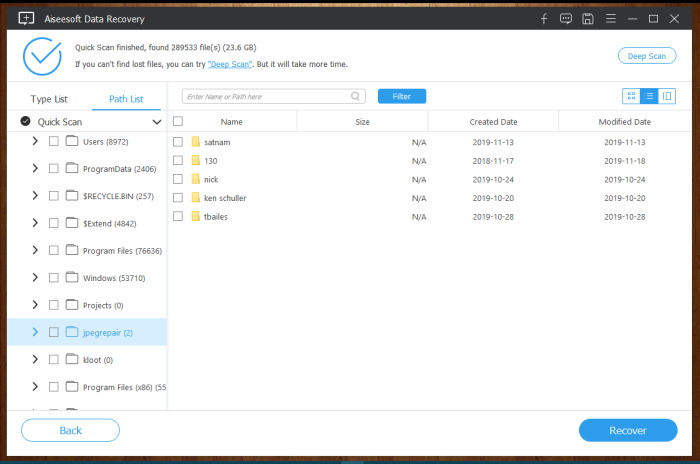Click the search magnifier icon
The width and height of the screenshot is (700, 464).
point(356,96)
